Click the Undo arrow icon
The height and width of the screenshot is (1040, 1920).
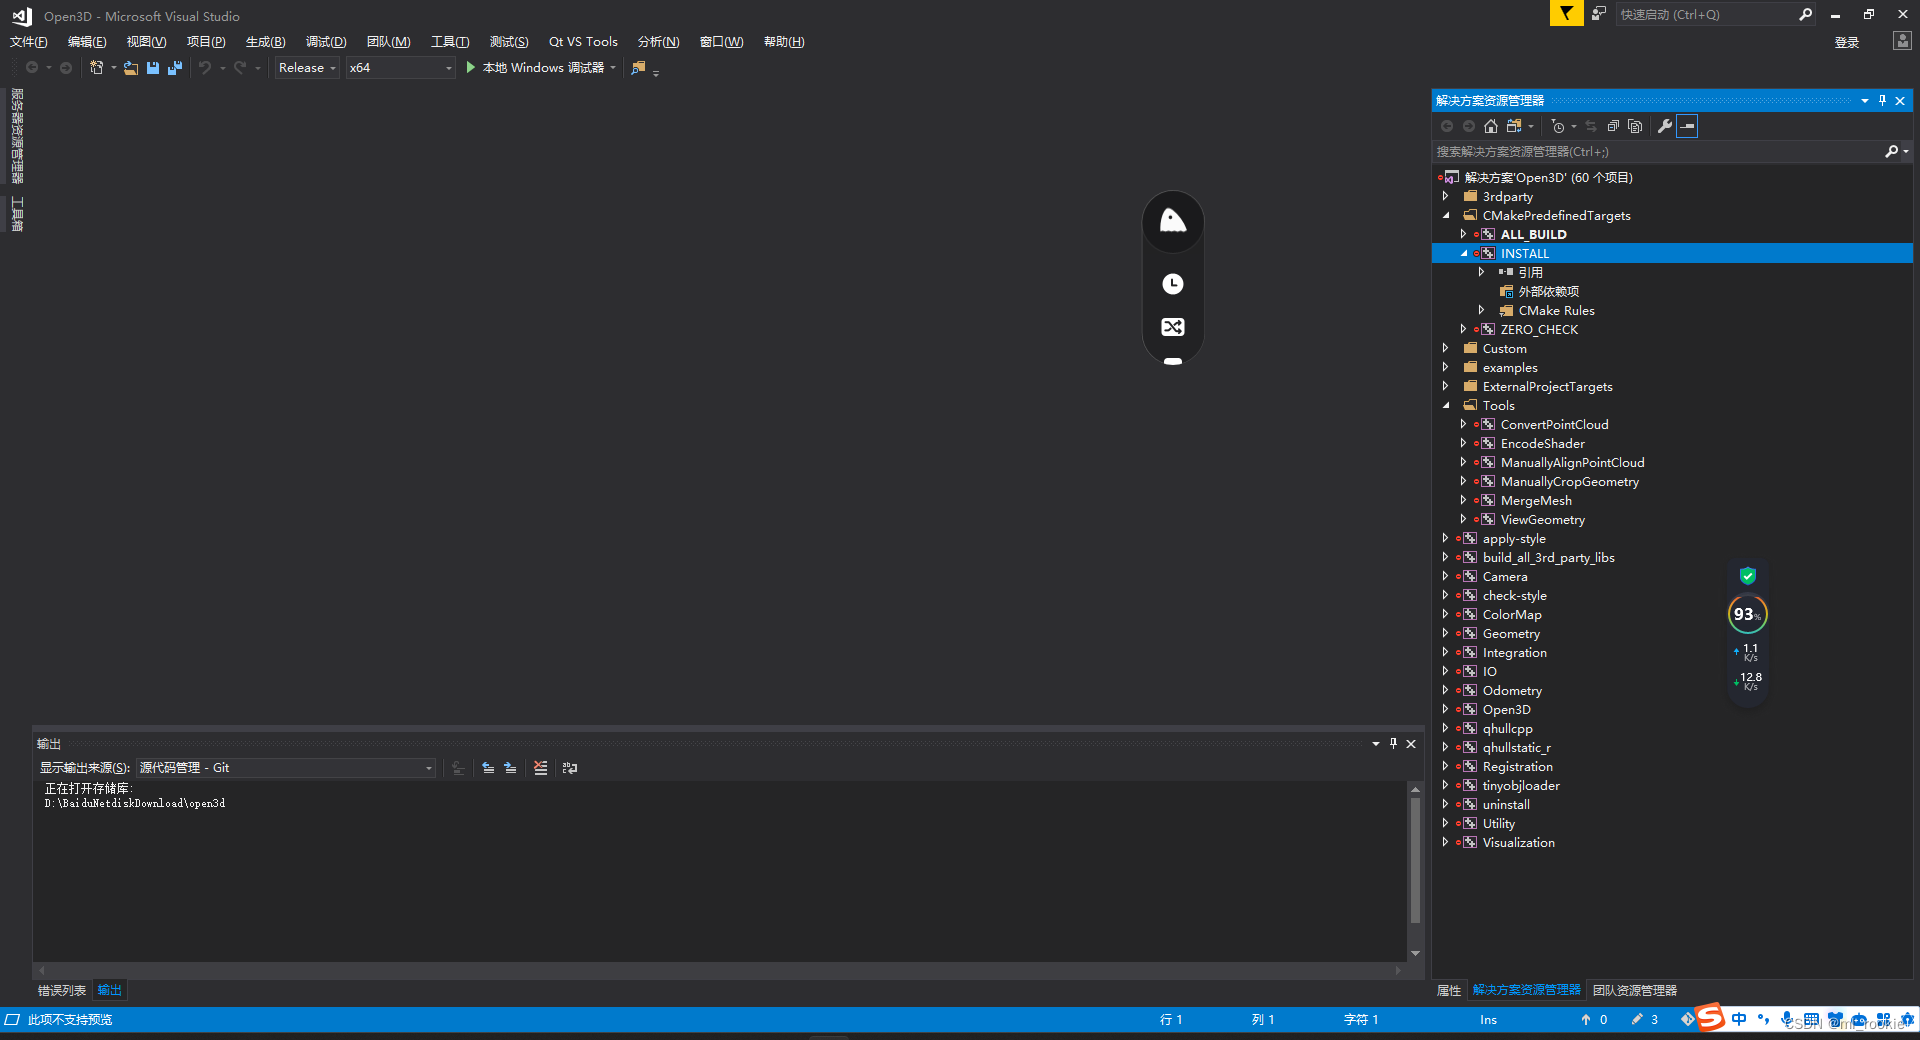[x=205, y=68]
